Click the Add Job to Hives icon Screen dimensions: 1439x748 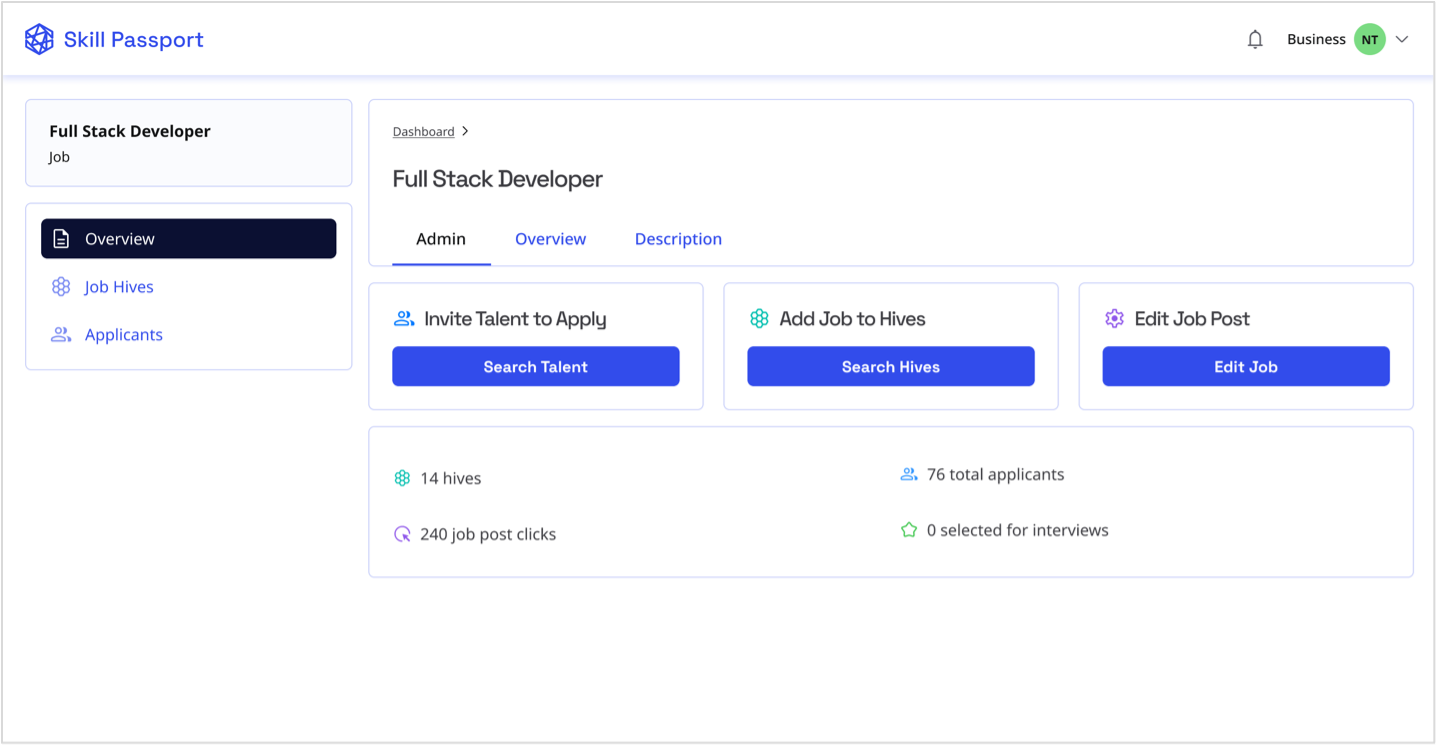pyautogui.click(x=759, y=319)
